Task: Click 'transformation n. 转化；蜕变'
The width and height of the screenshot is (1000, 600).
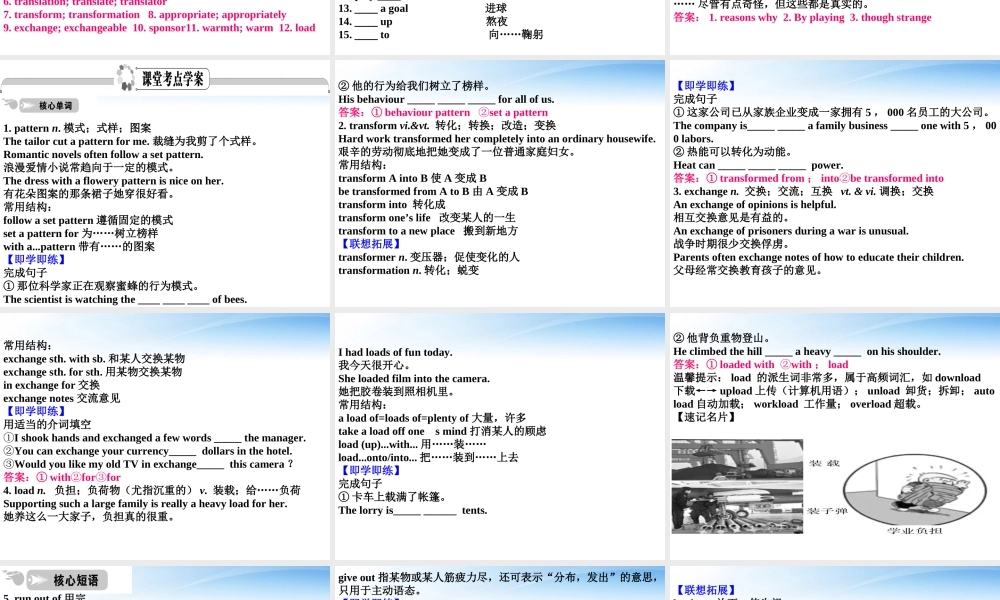Action: [x=408, y=270]
